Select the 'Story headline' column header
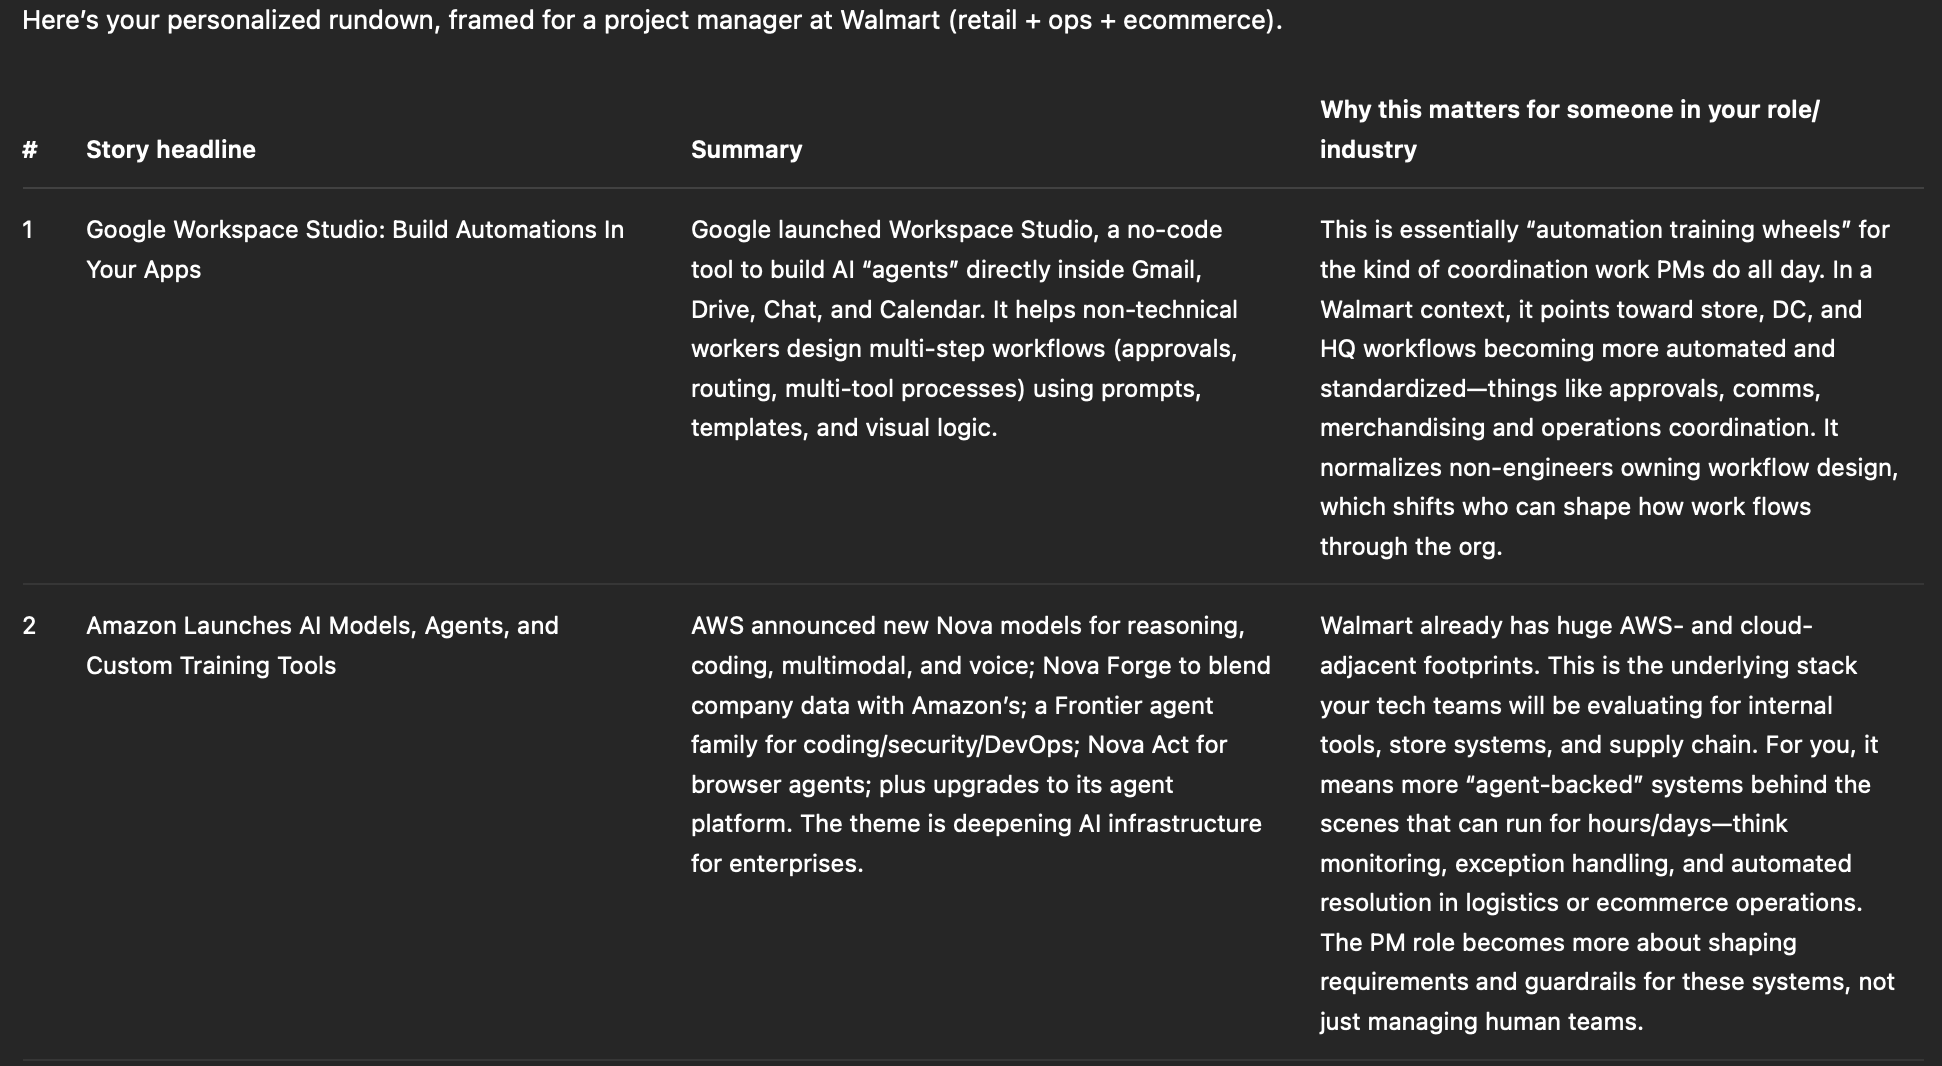This screenshot has height=1066, width=1942. tap(171, 150)
